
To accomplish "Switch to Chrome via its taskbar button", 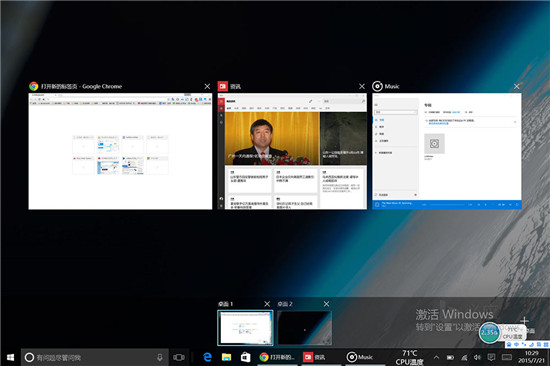I will [x=277, y=357].
